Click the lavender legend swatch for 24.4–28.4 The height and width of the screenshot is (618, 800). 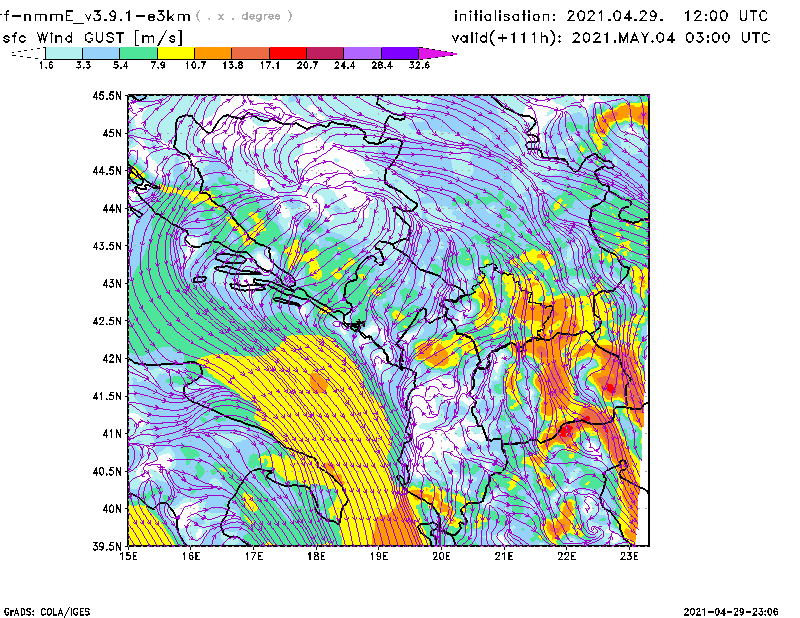[x=362, y=53]
